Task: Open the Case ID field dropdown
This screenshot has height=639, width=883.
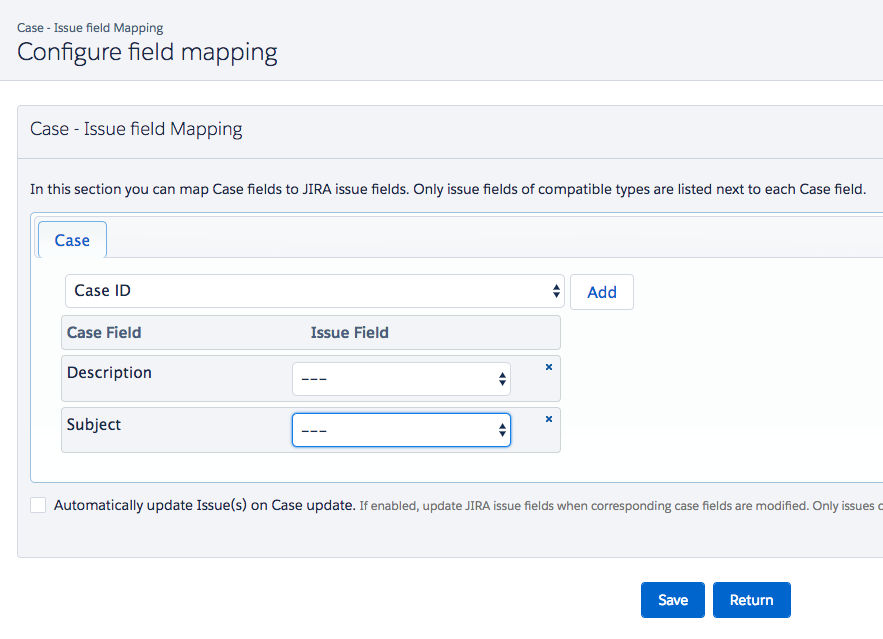Action: [x=315, y=291]
